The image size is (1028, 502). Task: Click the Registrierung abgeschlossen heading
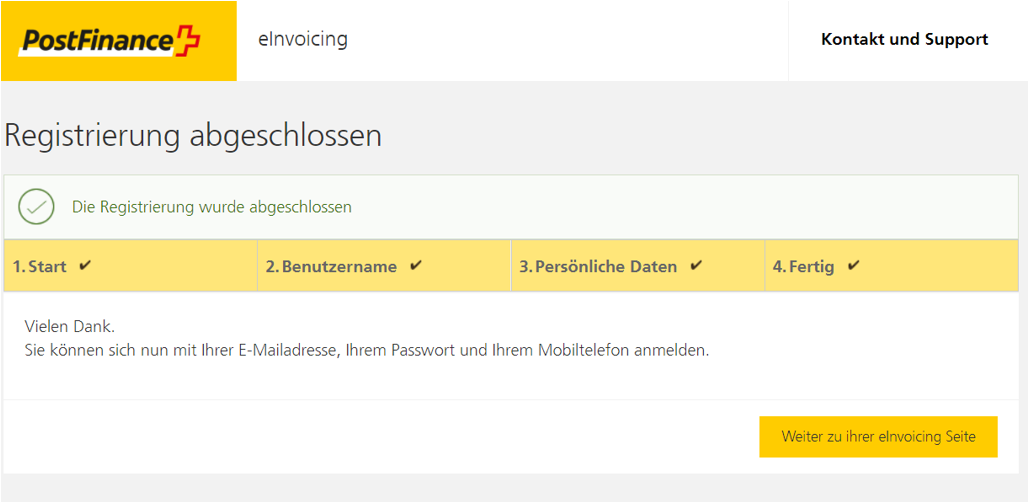(193, 136)
